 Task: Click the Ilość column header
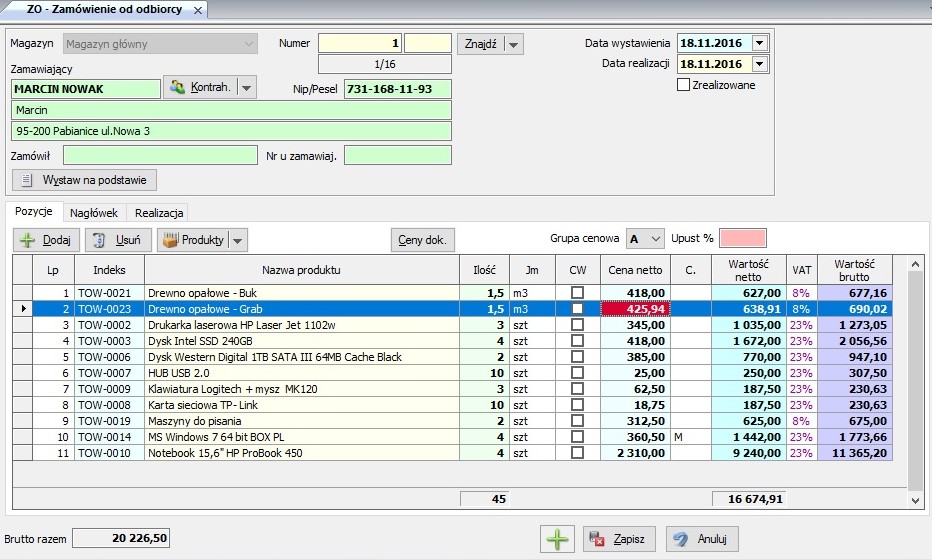[x=484, y=270]
